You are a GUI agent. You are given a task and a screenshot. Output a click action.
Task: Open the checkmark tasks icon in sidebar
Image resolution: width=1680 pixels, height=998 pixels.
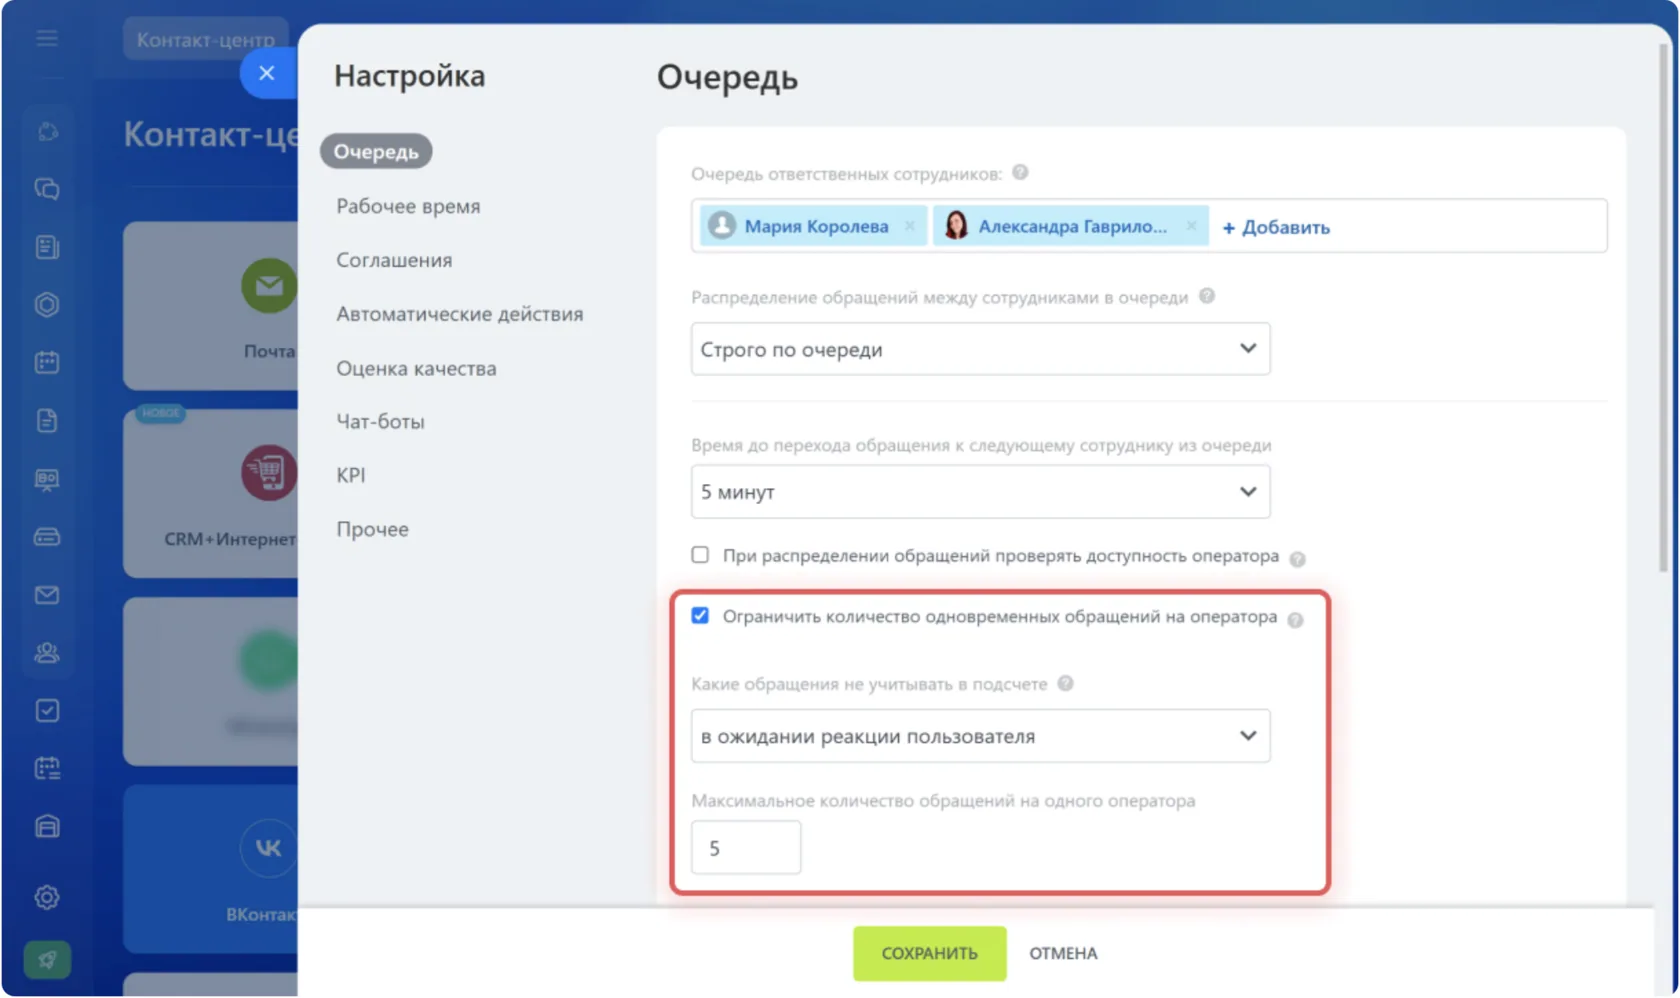click(47, 711)
